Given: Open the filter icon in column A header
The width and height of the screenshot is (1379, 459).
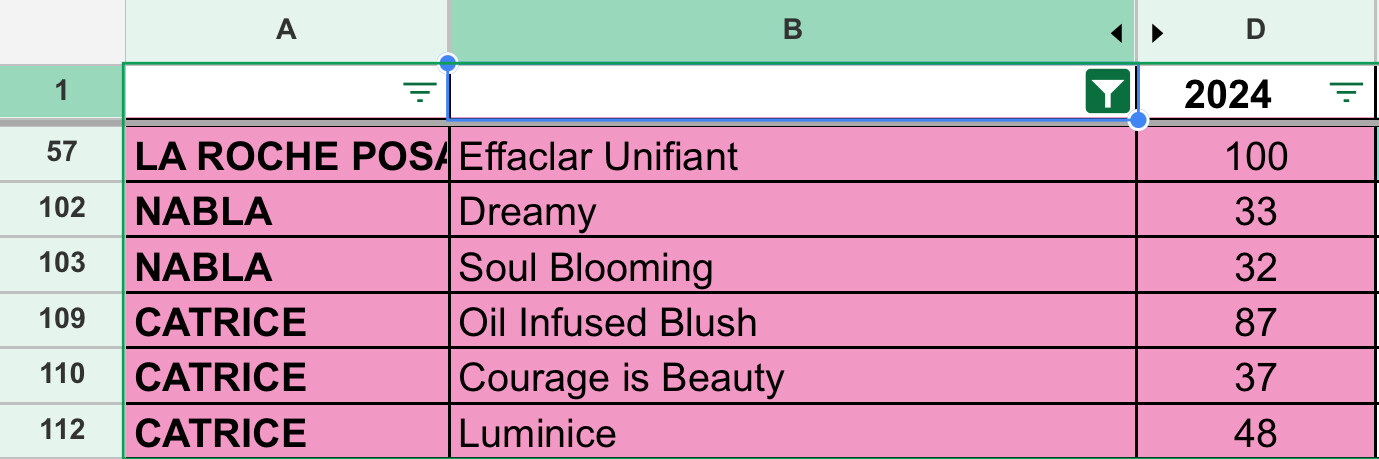Looking at the screenshot, I should point(419,94).
